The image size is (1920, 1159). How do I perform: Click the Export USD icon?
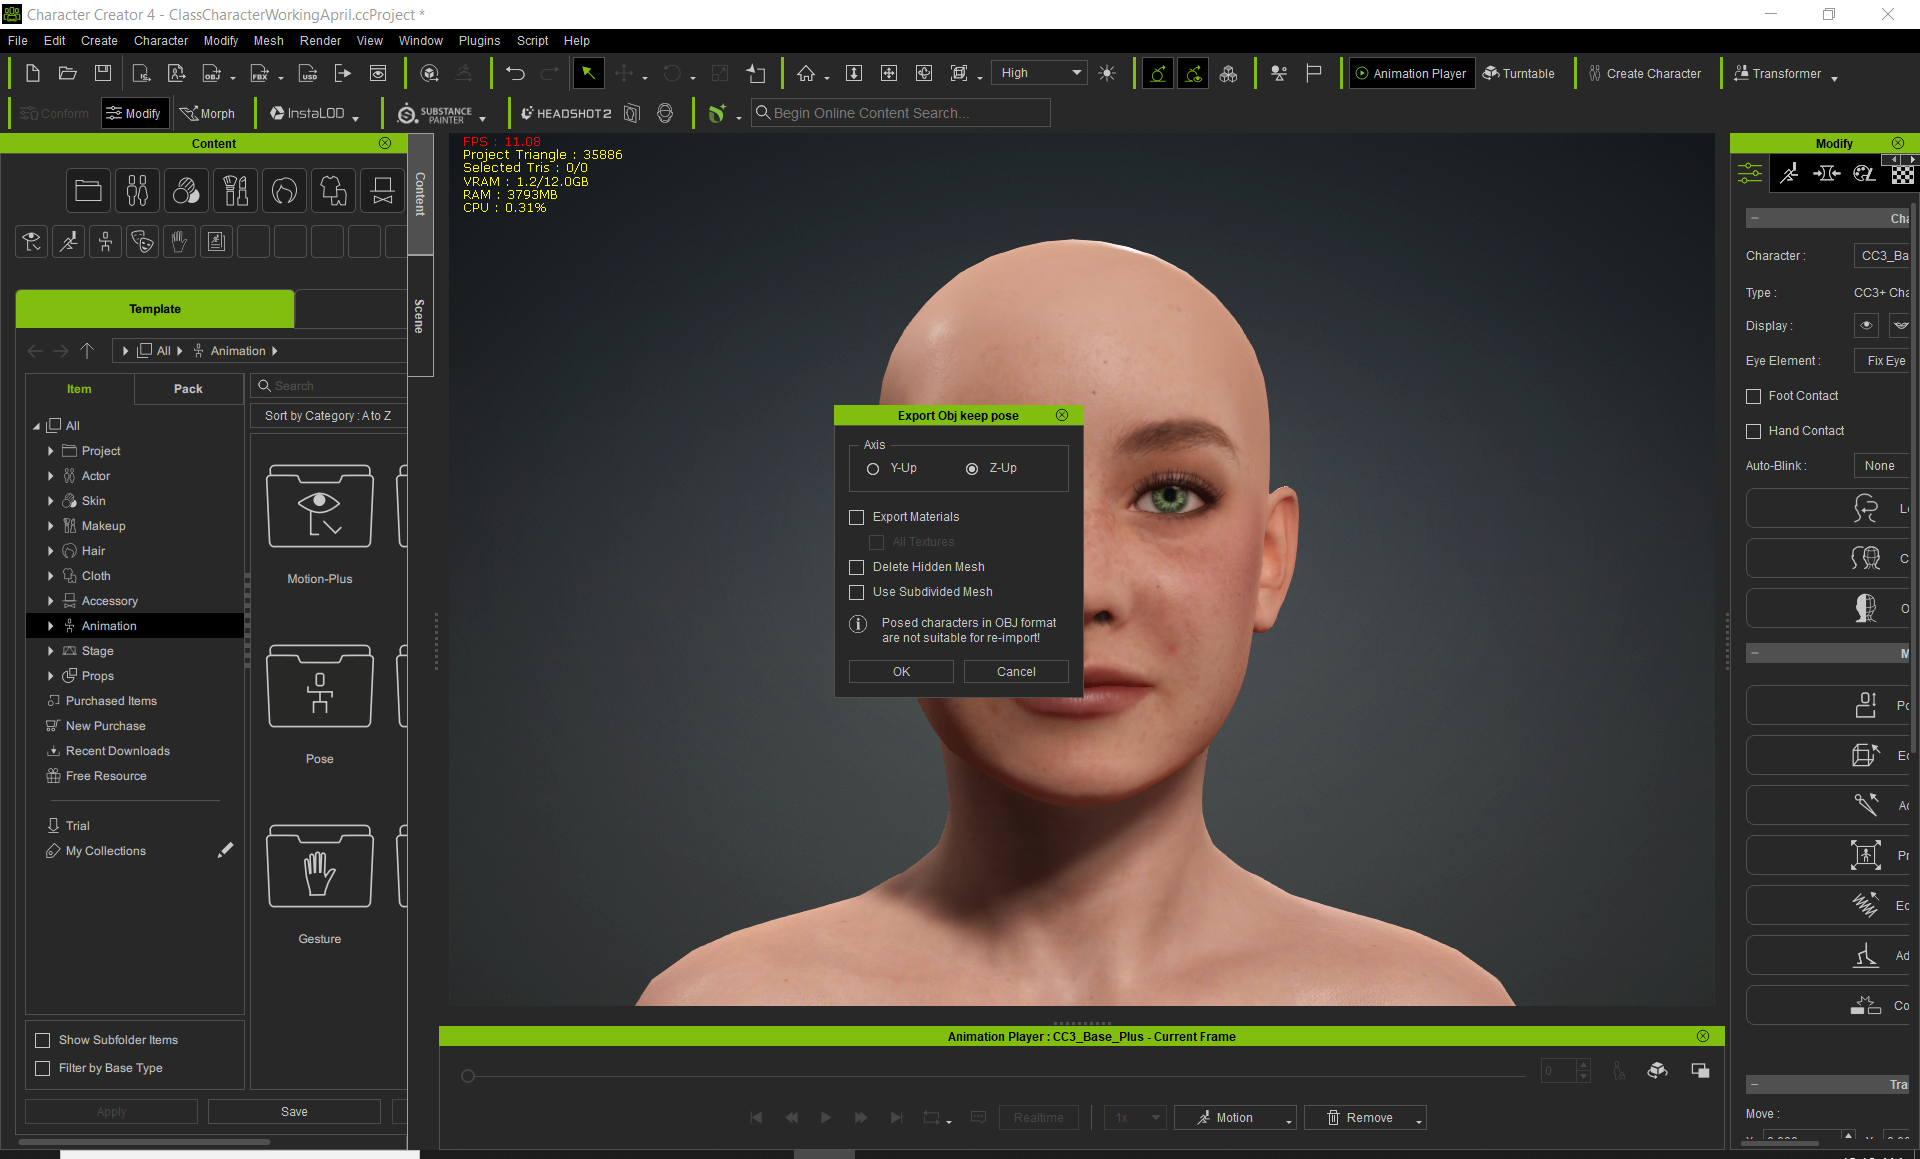pos(308,73)
